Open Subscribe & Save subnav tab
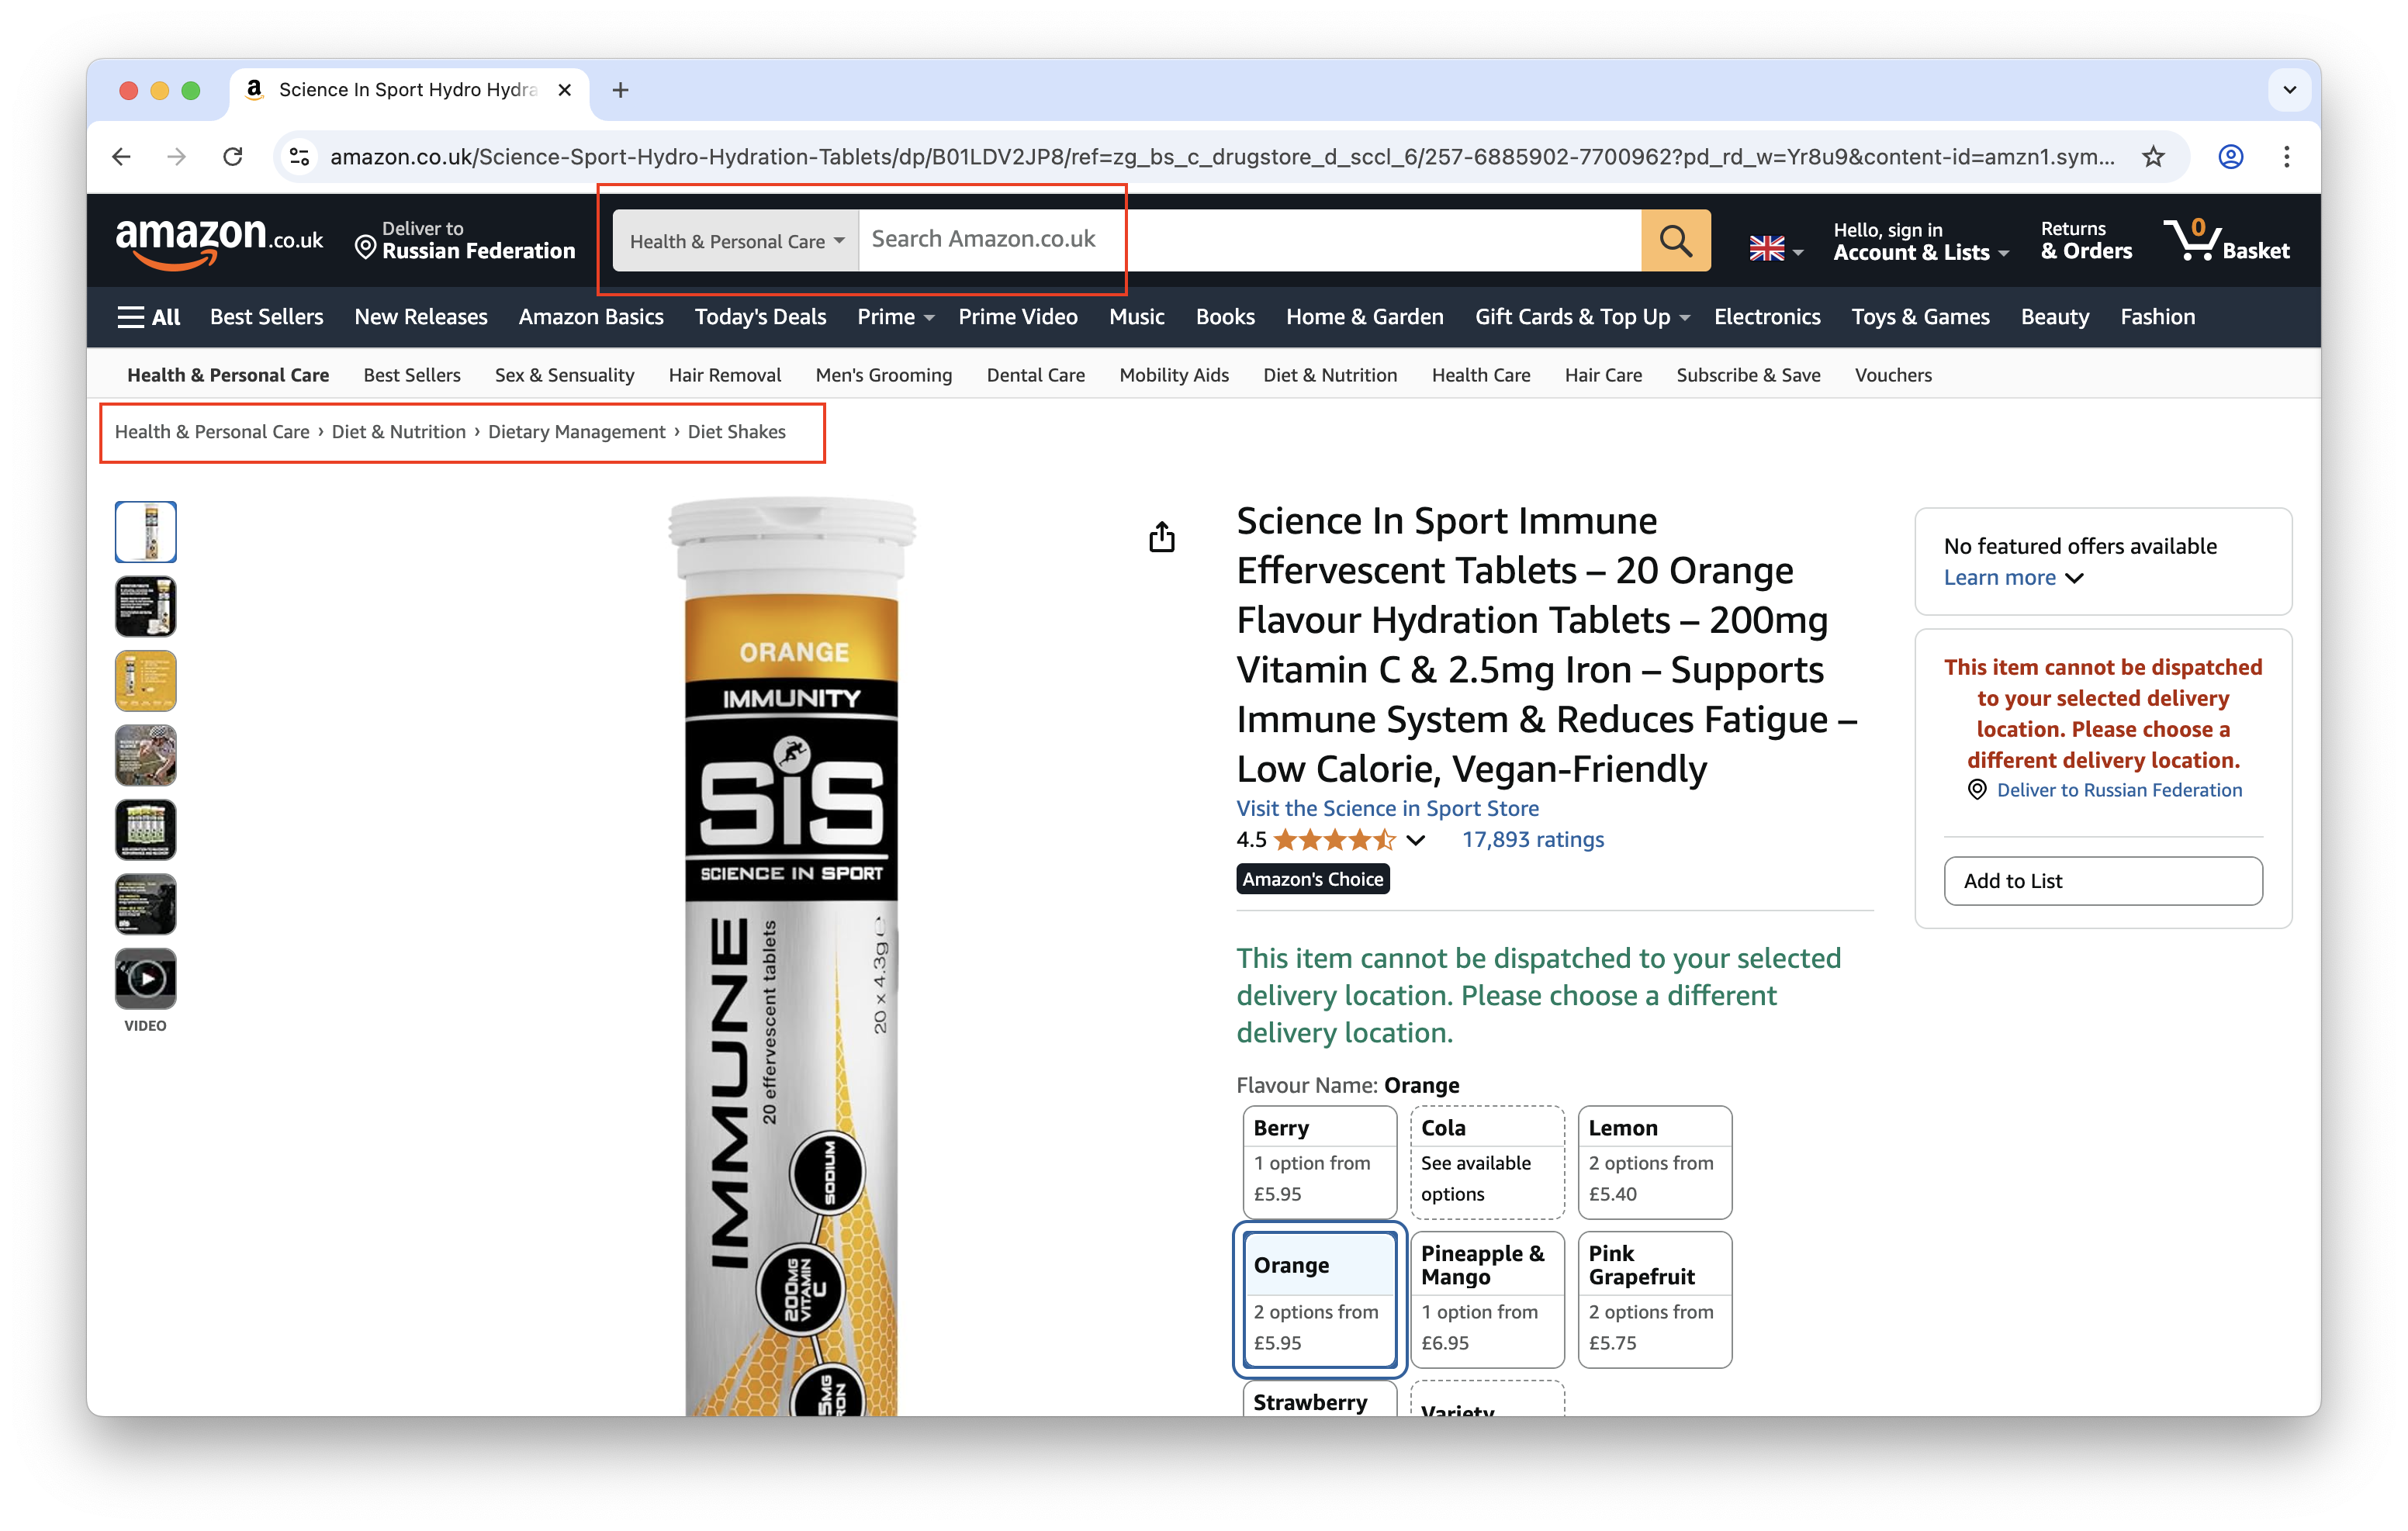 (x=1748, y=375)
